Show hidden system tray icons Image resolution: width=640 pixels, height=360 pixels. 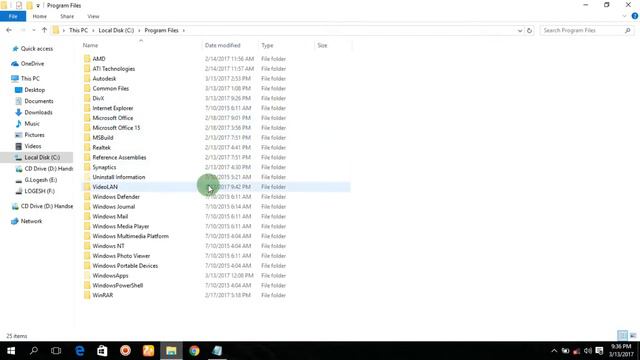pos(554,351)
